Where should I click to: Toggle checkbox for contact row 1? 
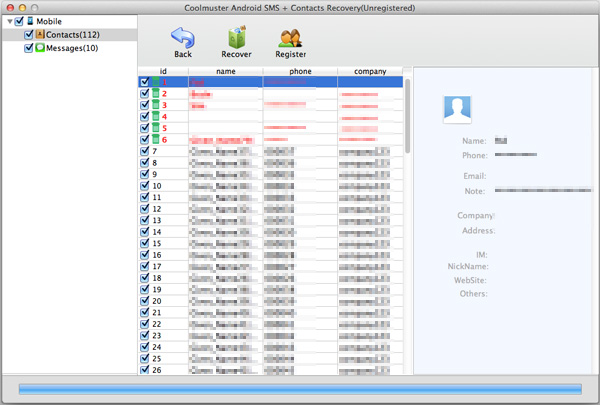(x=145, y=82)
